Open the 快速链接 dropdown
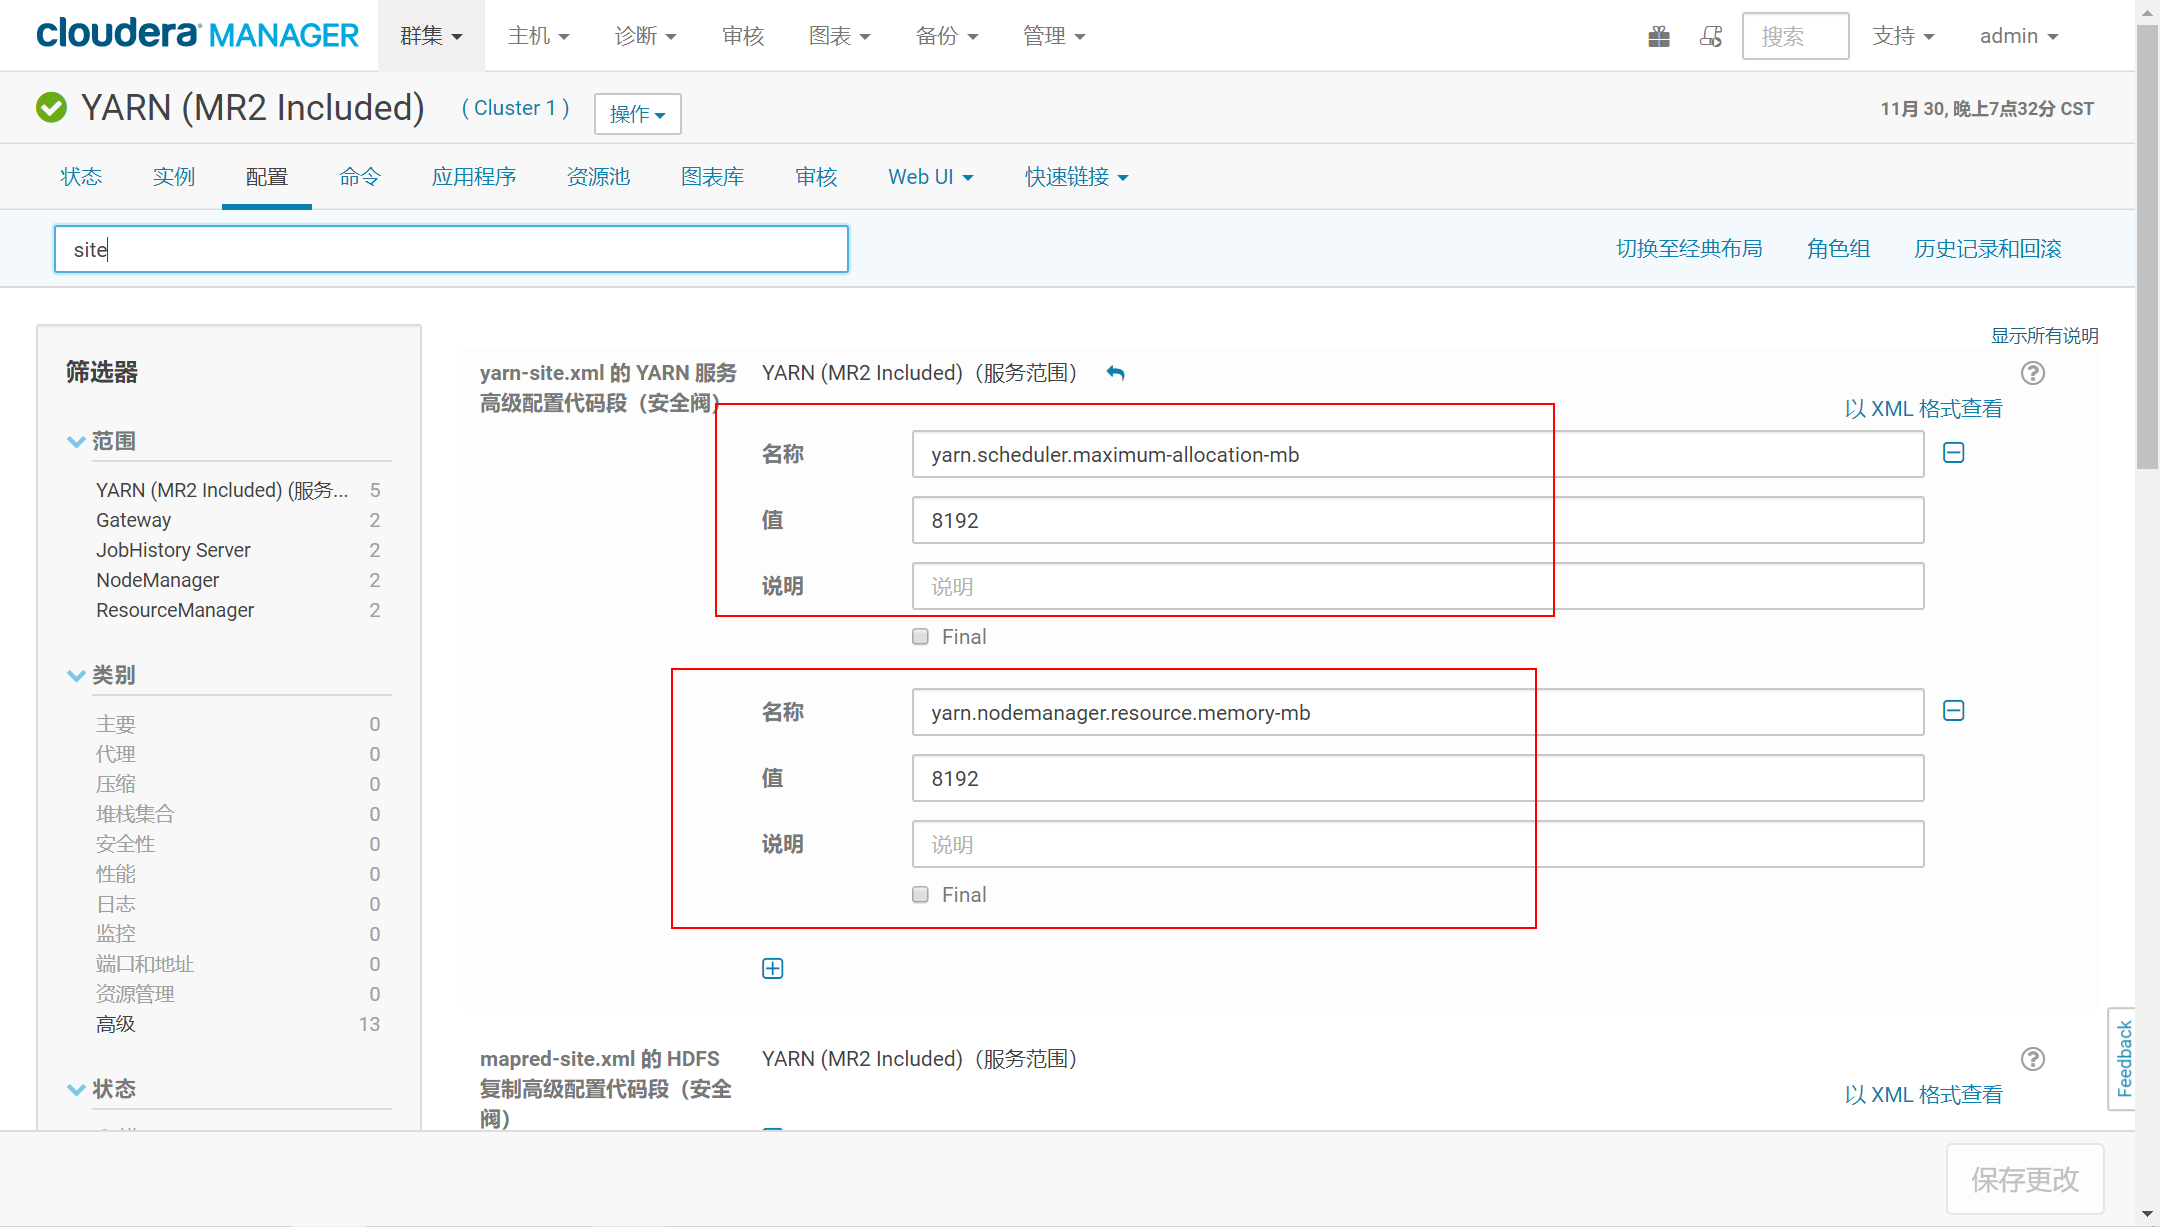The height and width of the screenshot is (1227, 2160). coord(1076,177)
